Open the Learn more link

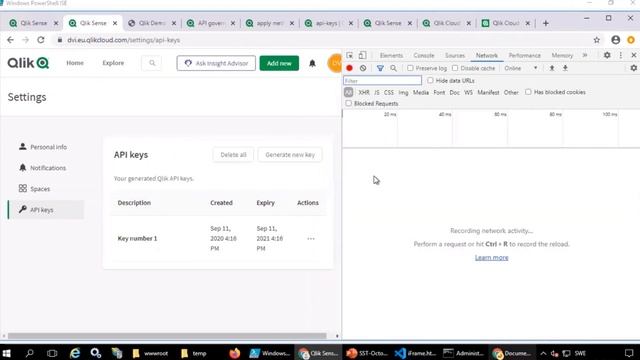(491, 258)
